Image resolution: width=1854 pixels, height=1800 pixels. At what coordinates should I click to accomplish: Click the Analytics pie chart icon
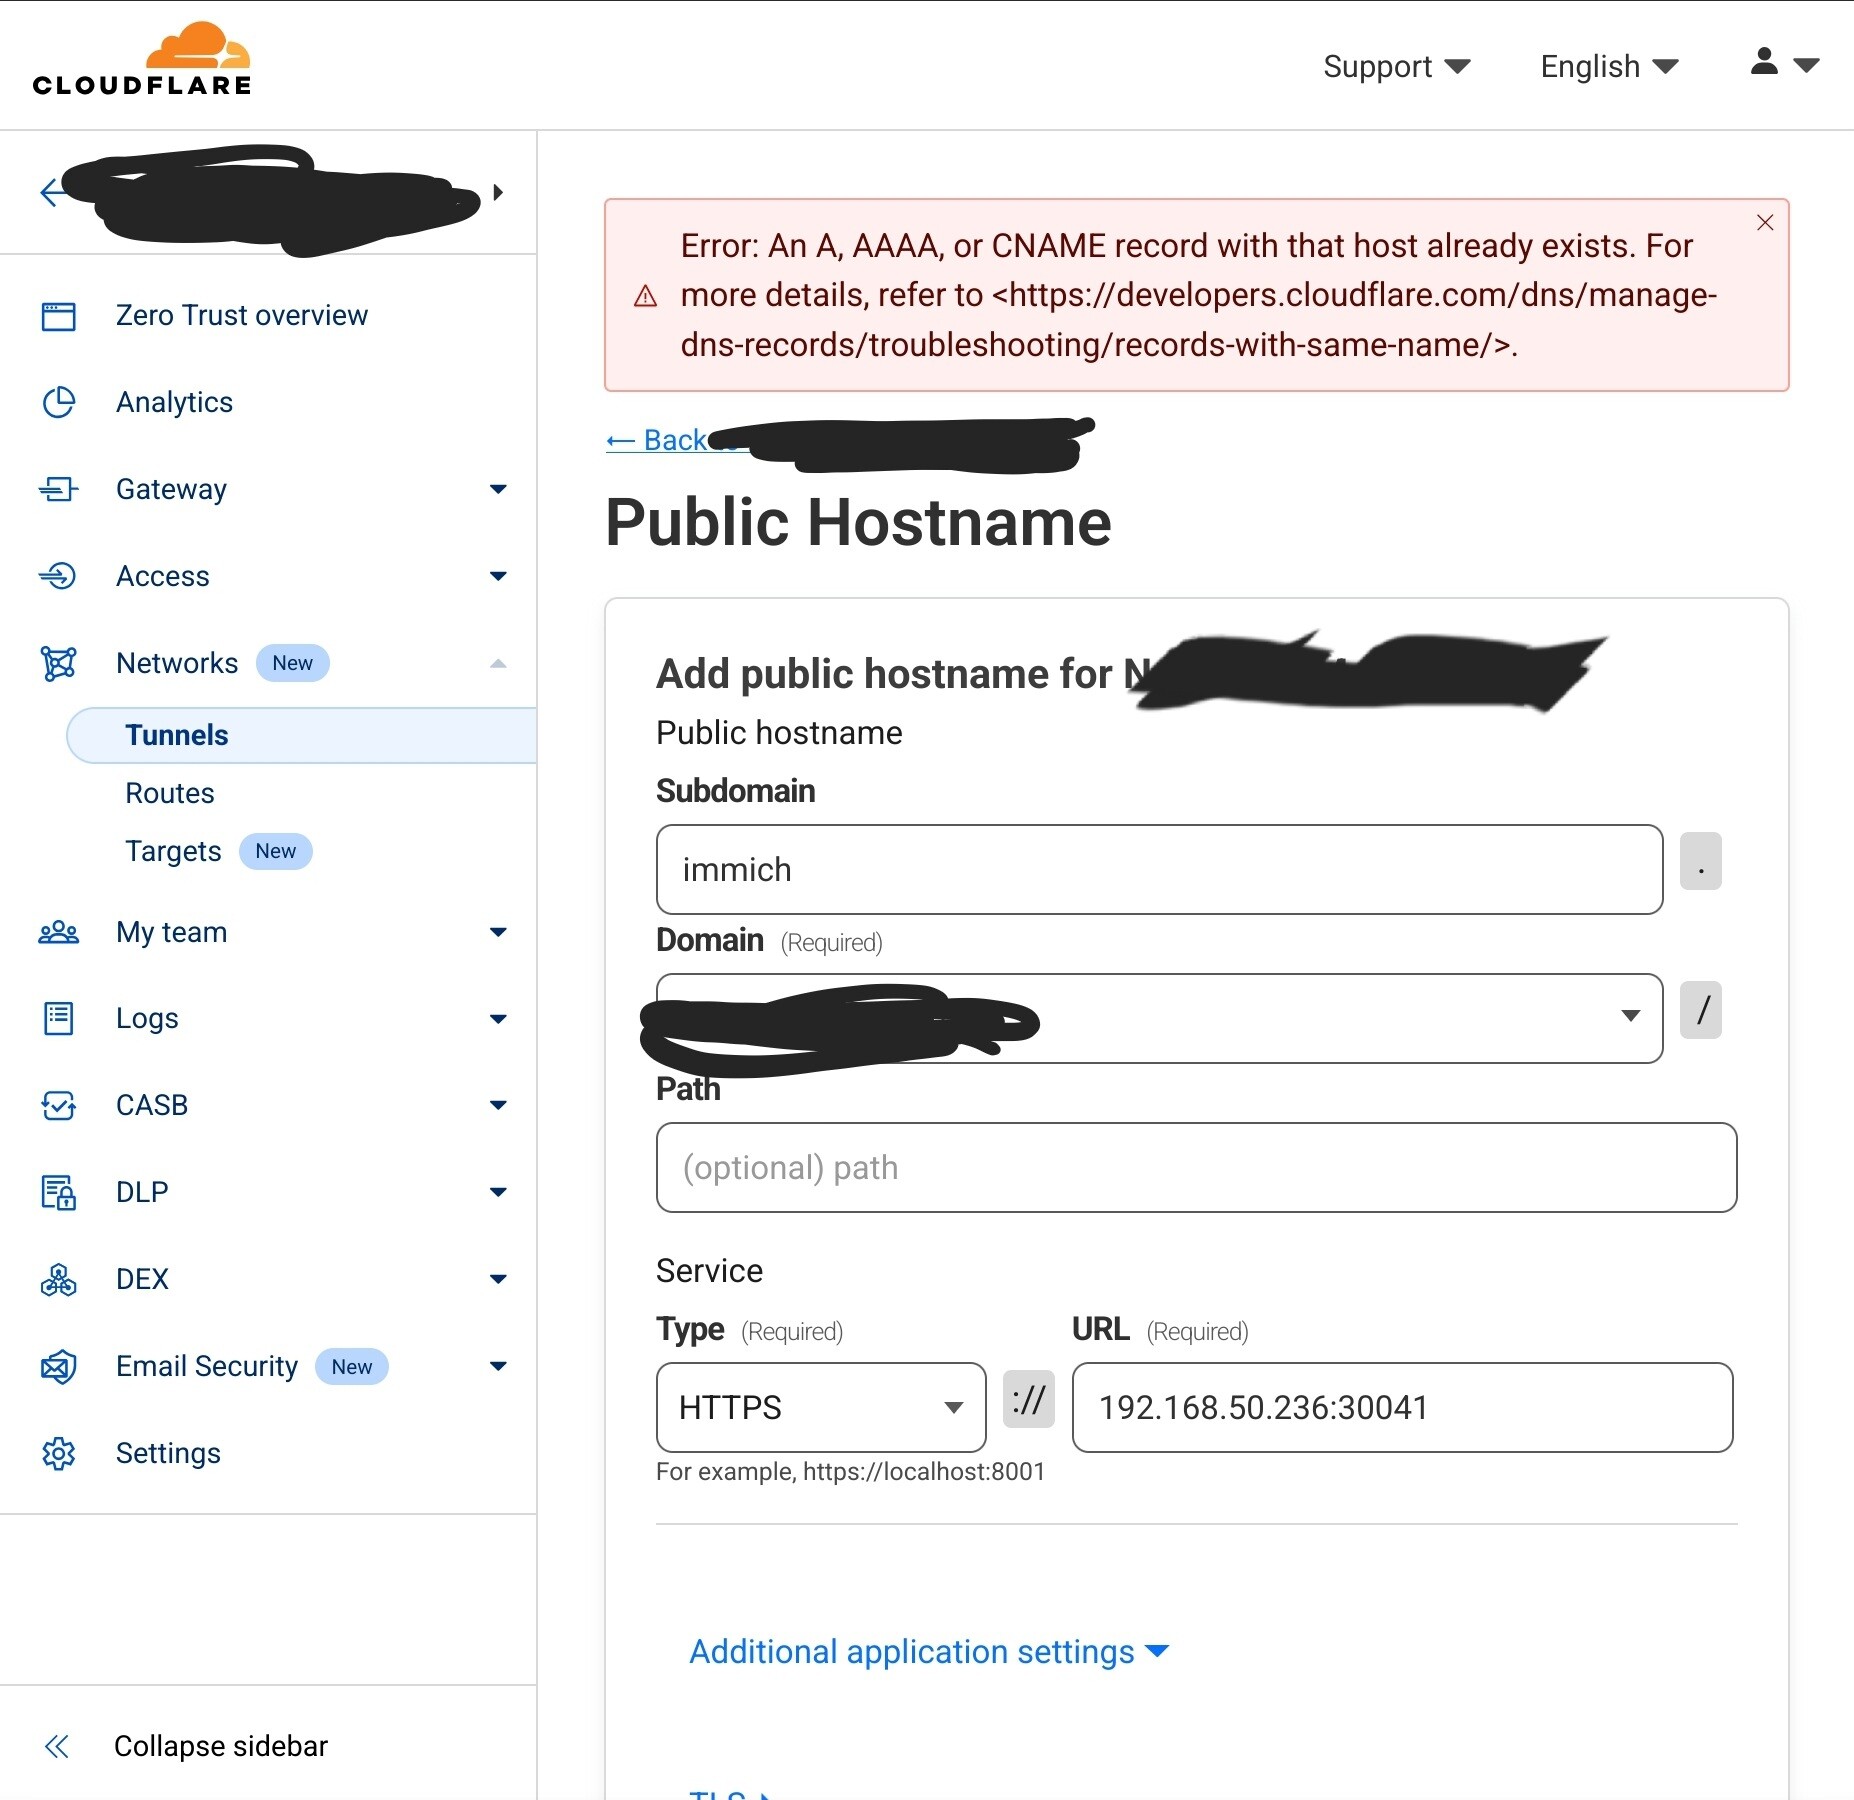(x=58, y=402)
